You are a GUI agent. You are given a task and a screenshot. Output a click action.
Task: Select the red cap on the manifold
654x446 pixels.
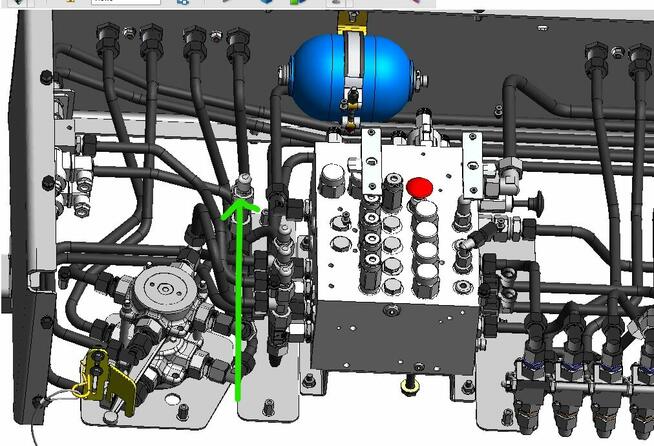pos(419,188)
